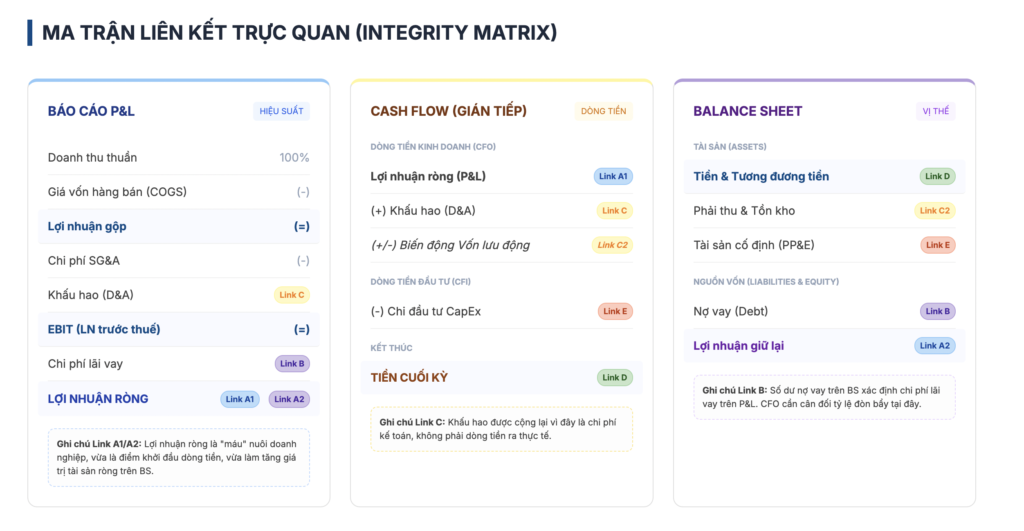The height and width of the screenshot is (531, 1024).
Task: Click the Link A2 badge beside Lợi nhuận giữ lại
Action: click(934, 346)
